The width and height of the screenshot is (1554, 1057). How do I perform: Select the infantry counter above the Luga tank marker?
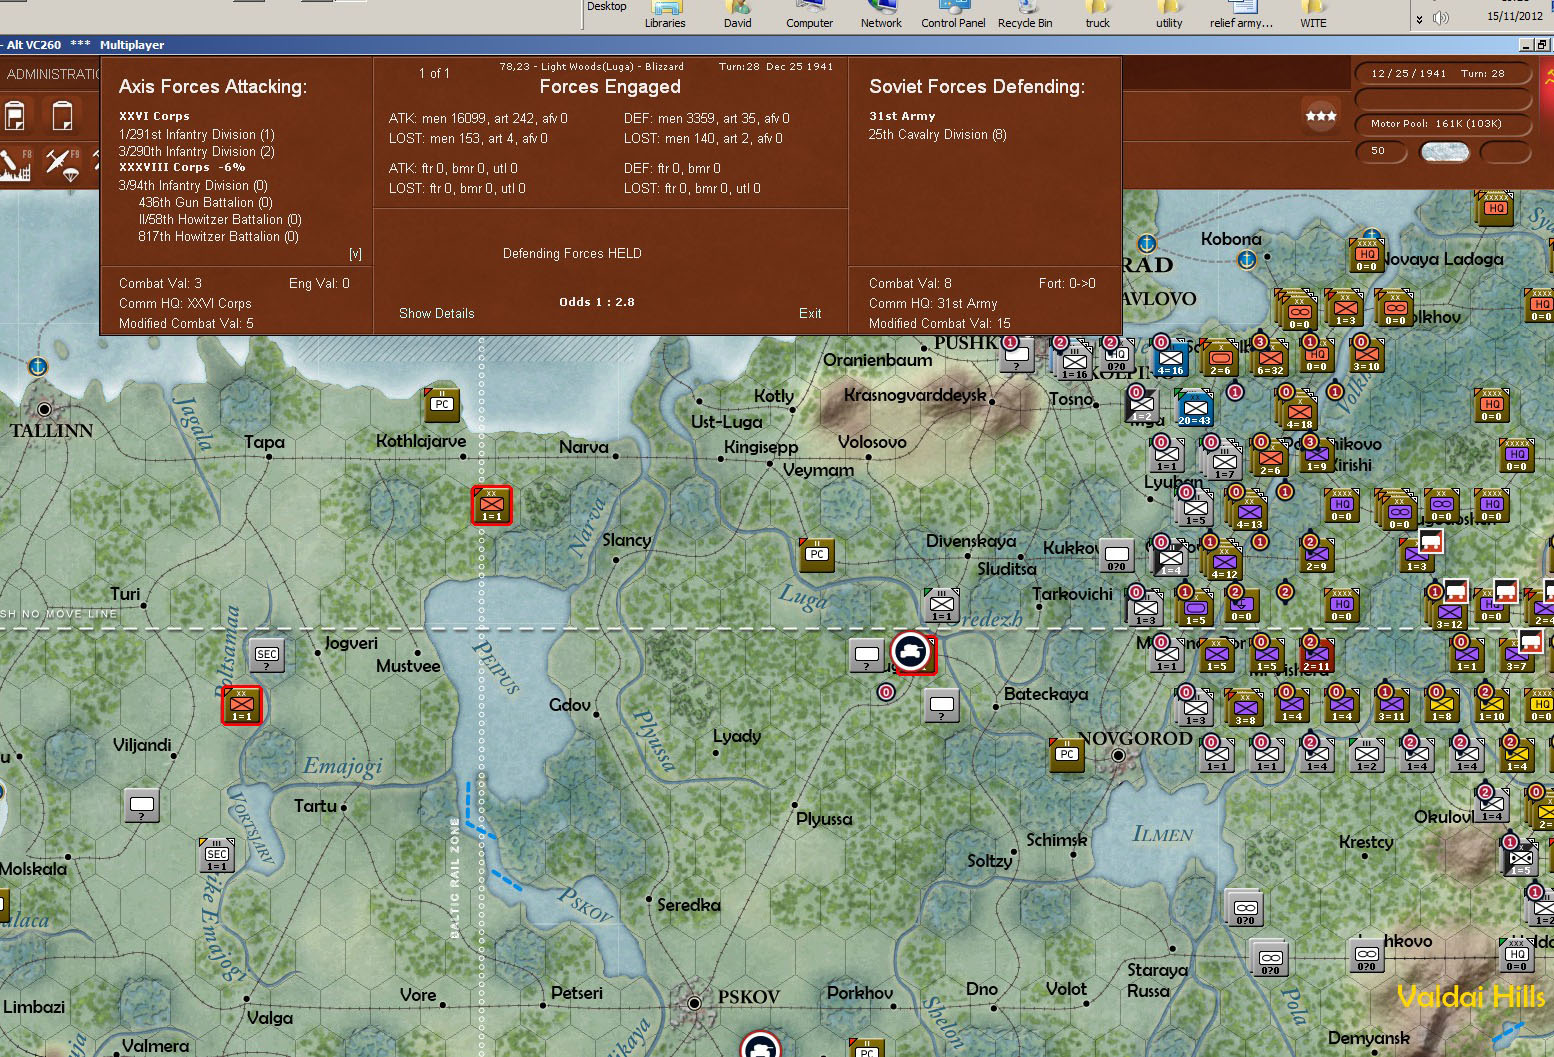click(x=942, y=605)
